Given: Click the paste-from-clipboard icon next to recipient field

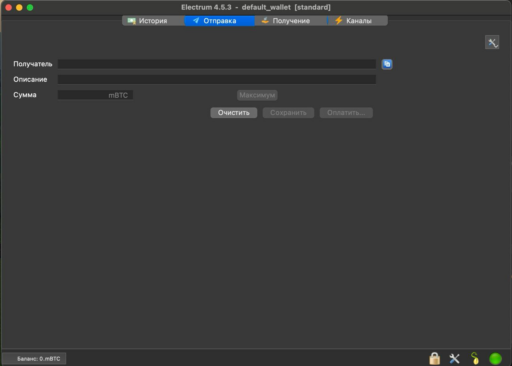Looking at the screenshot, I should [x=387, y=64].
